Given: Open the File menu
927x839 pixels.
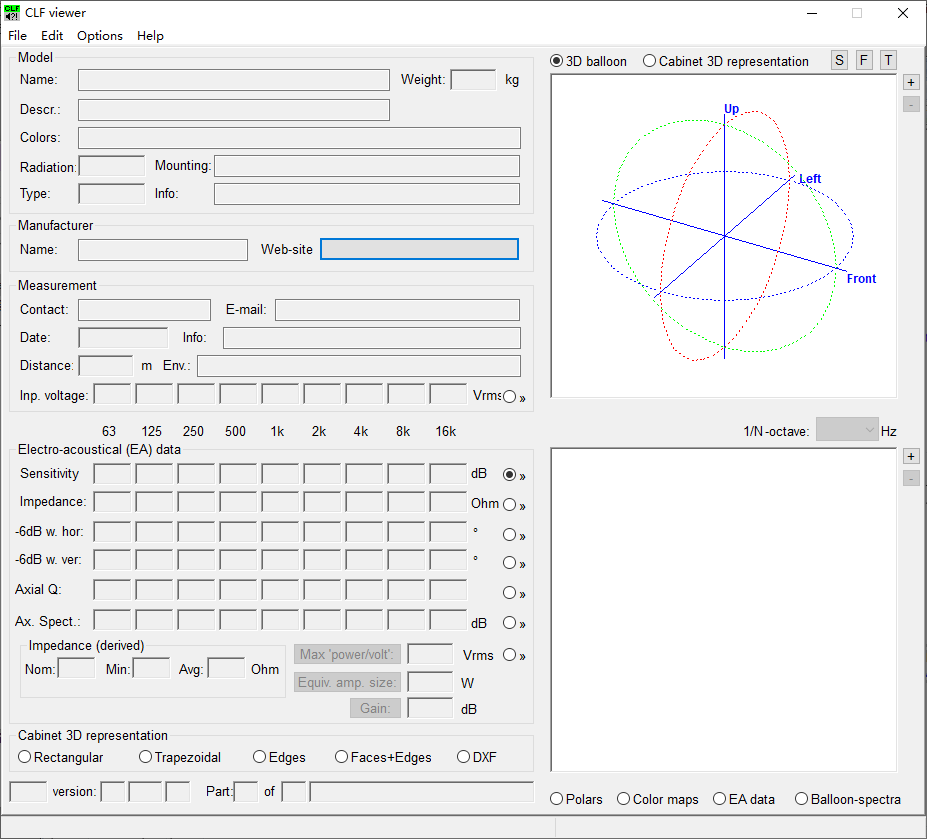Looking at the screenshot, I should click(x=17, y=35).
